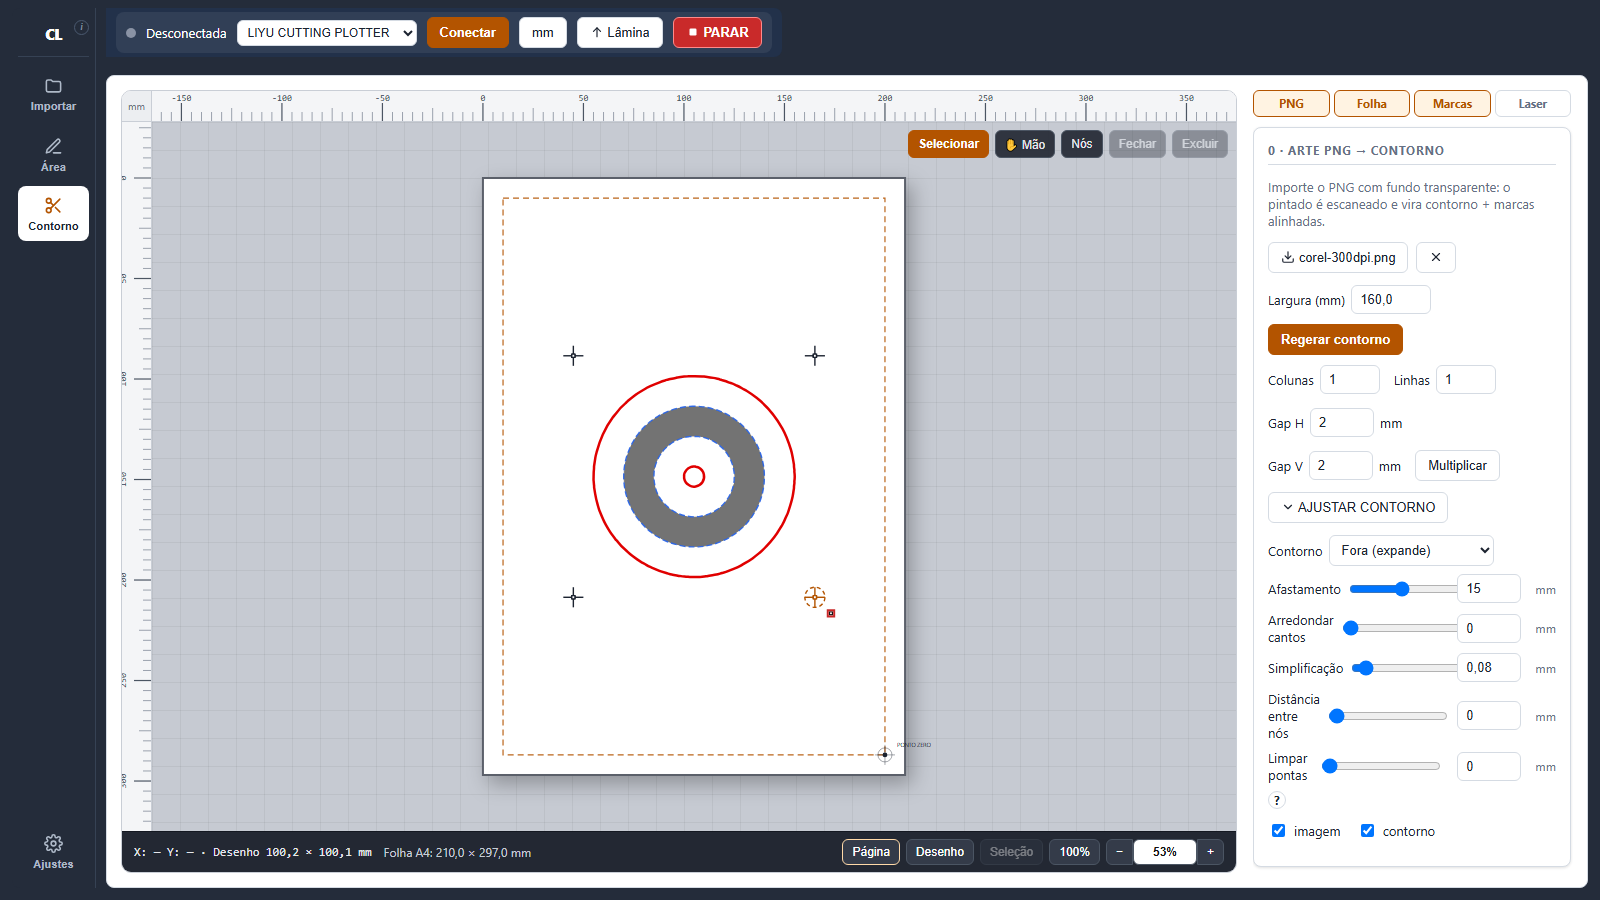
Task: Click the corel-300dpi.png file button
Action: [x=1338, y=257]
